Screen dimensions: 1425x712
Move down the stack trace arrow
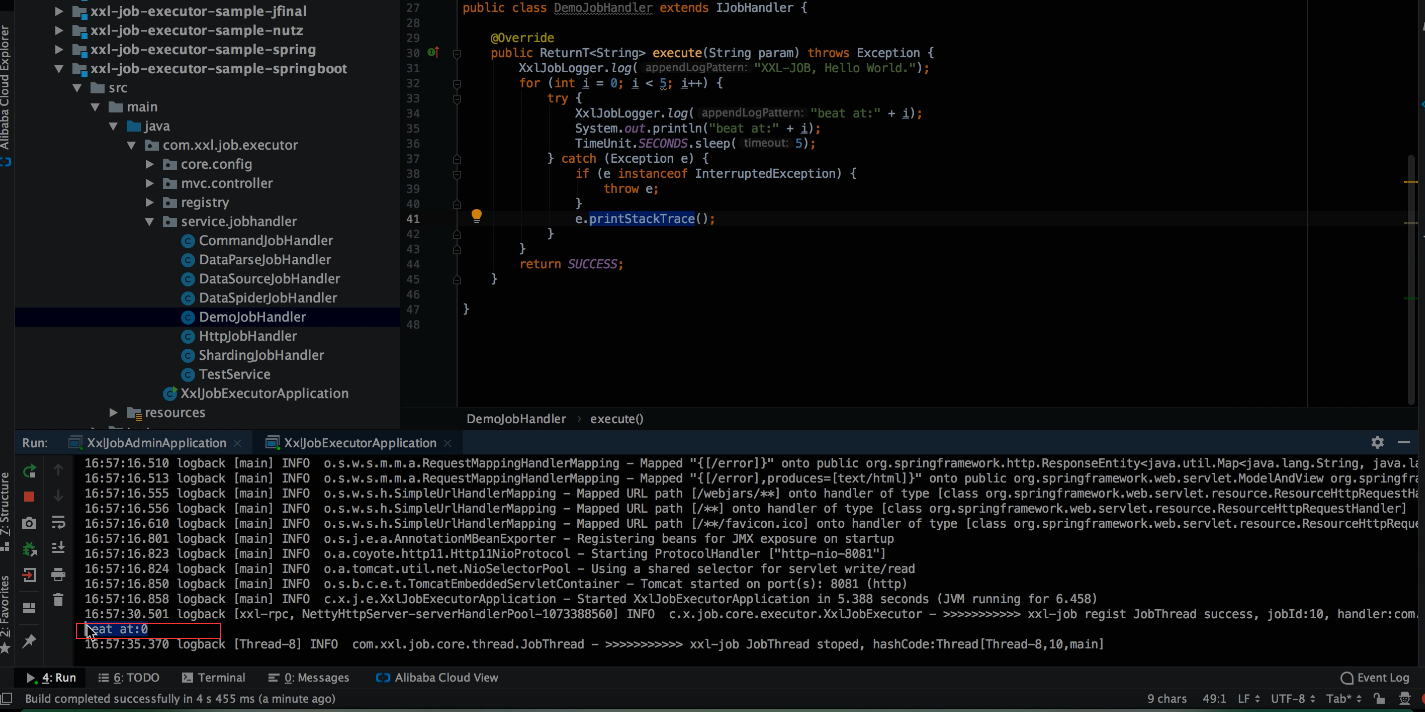(x=58, y=497)
